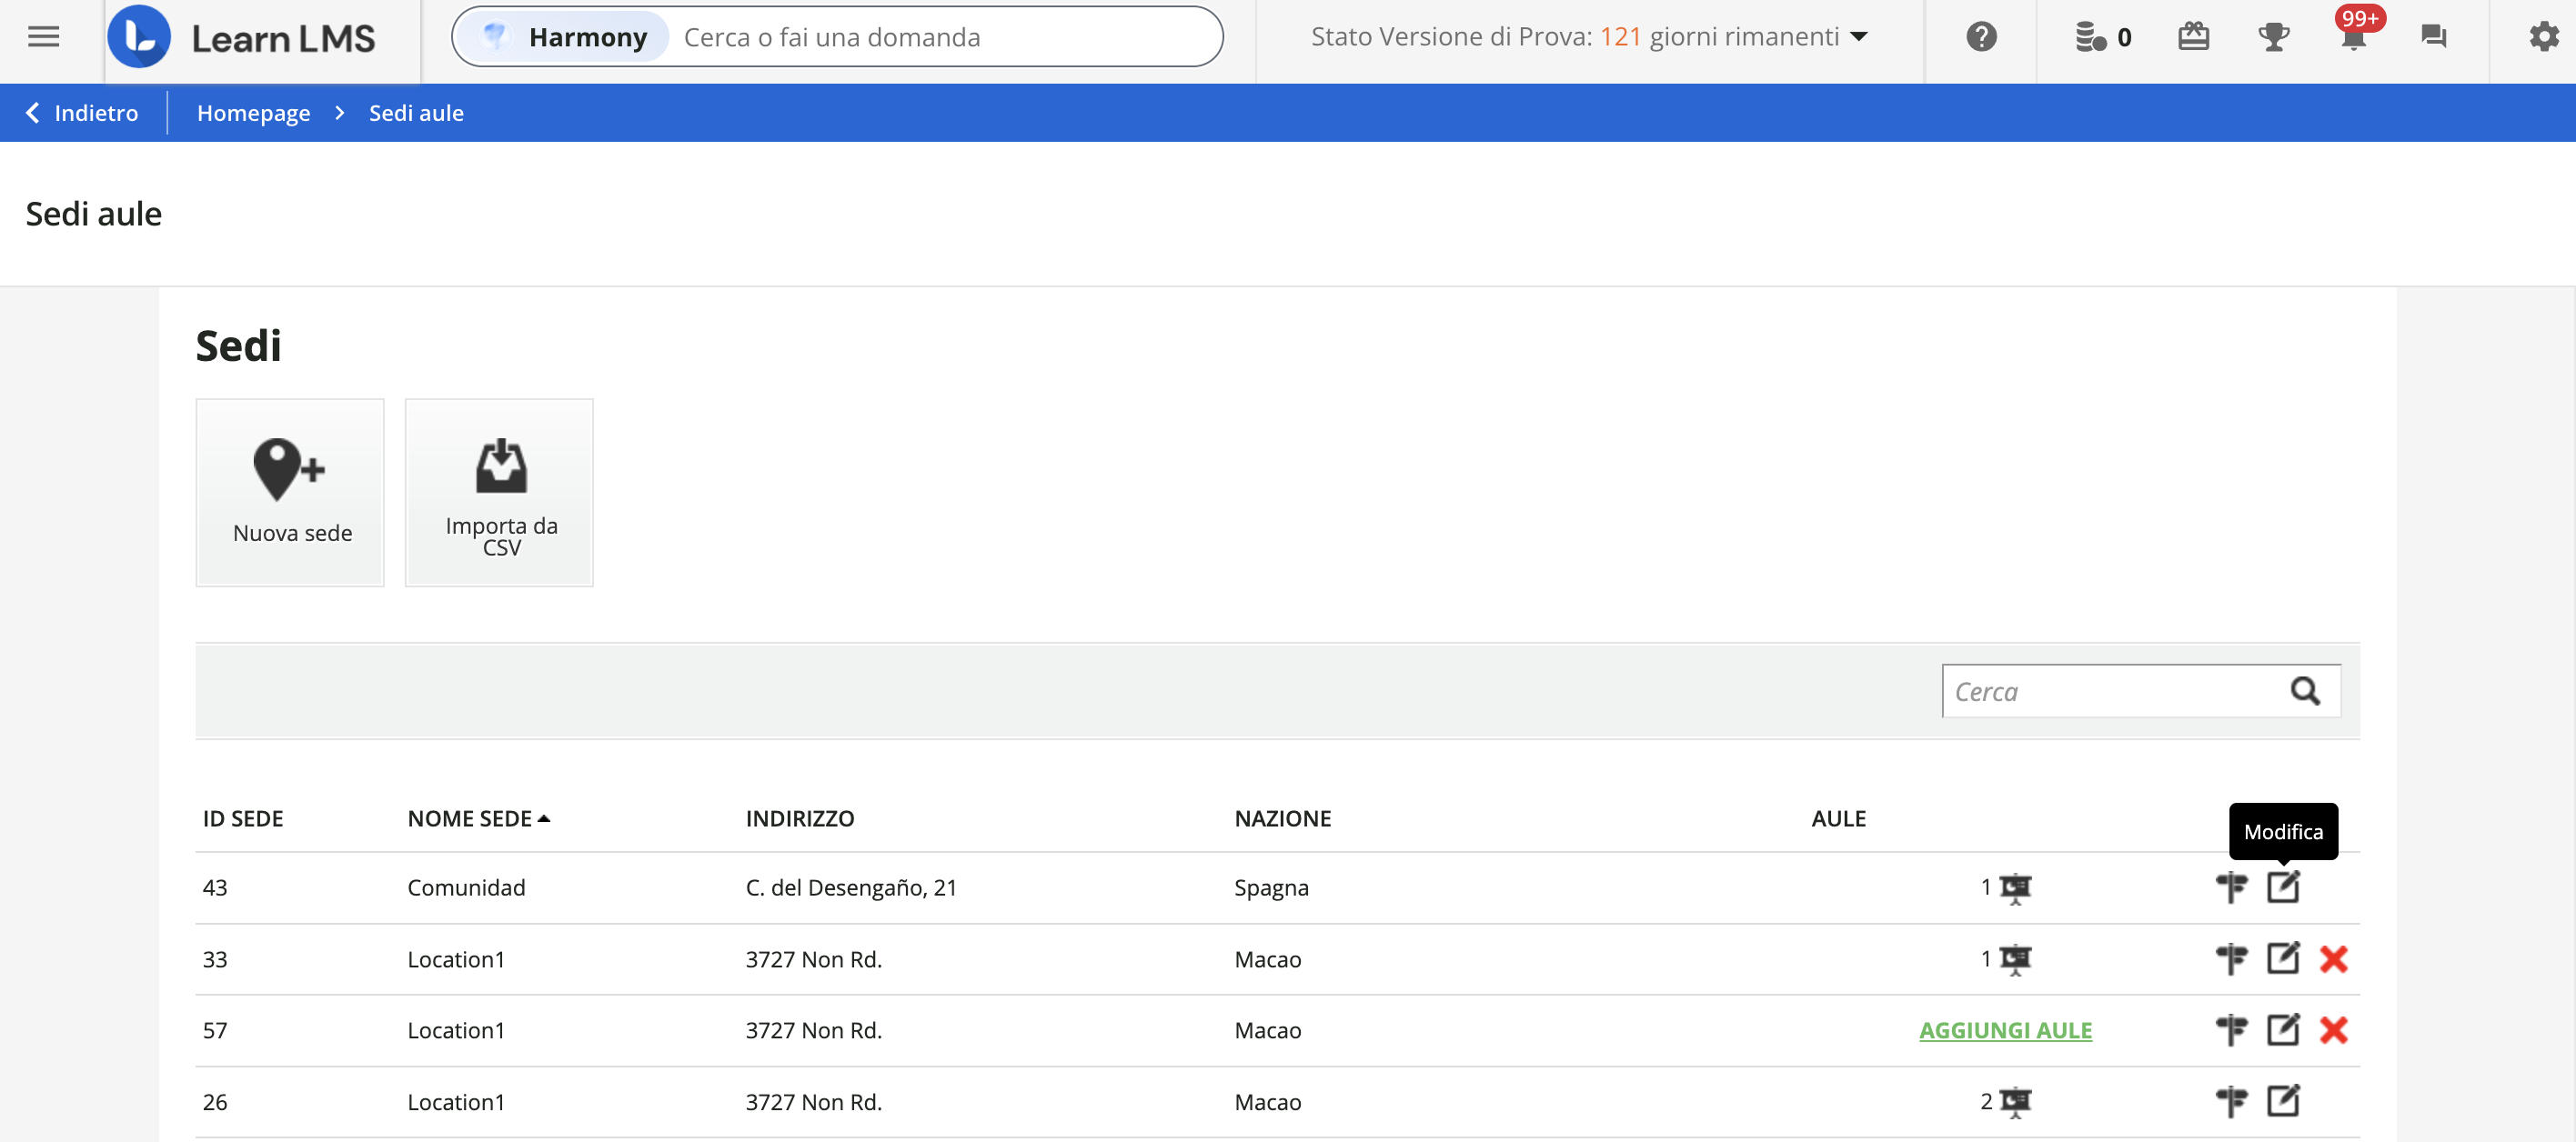Click the AGGIUNGI AULE link
The height and width of the screenshot is (1142, 2576).
point(2005,1030)
